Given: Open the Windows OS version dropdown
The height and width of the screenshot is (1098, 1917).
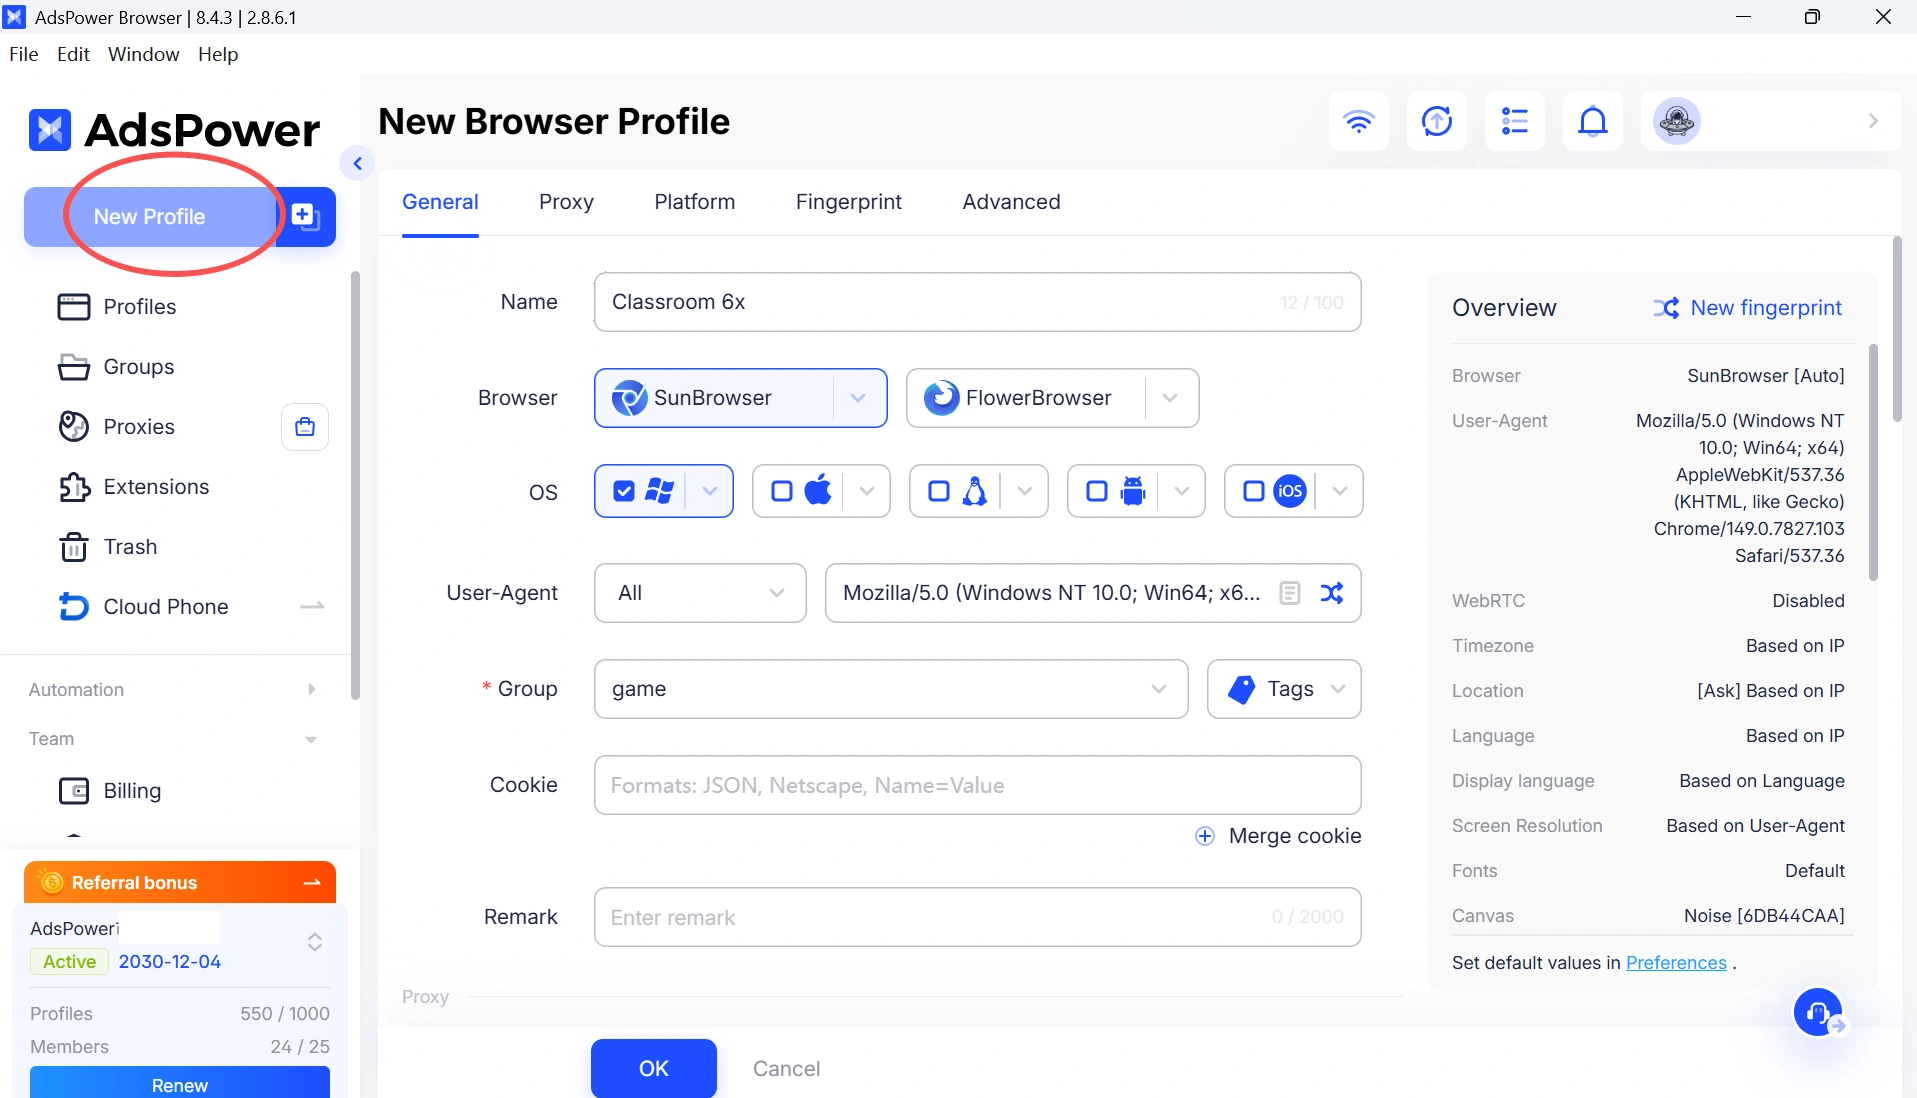Looking at the screenshot, I should [709, 491].
